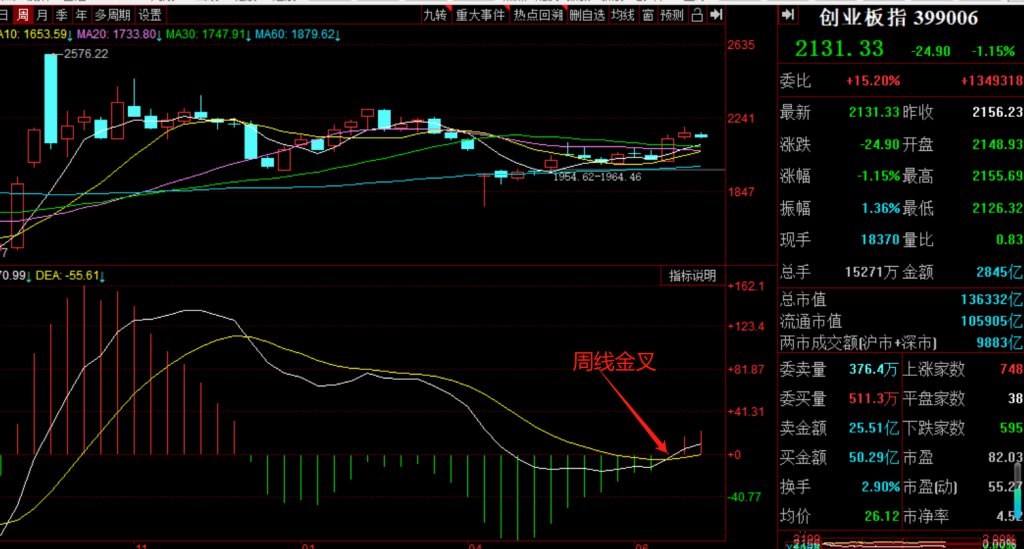The image size is (1024, 549).
Task: Click the 2241 price axis label
Action: 741,119
